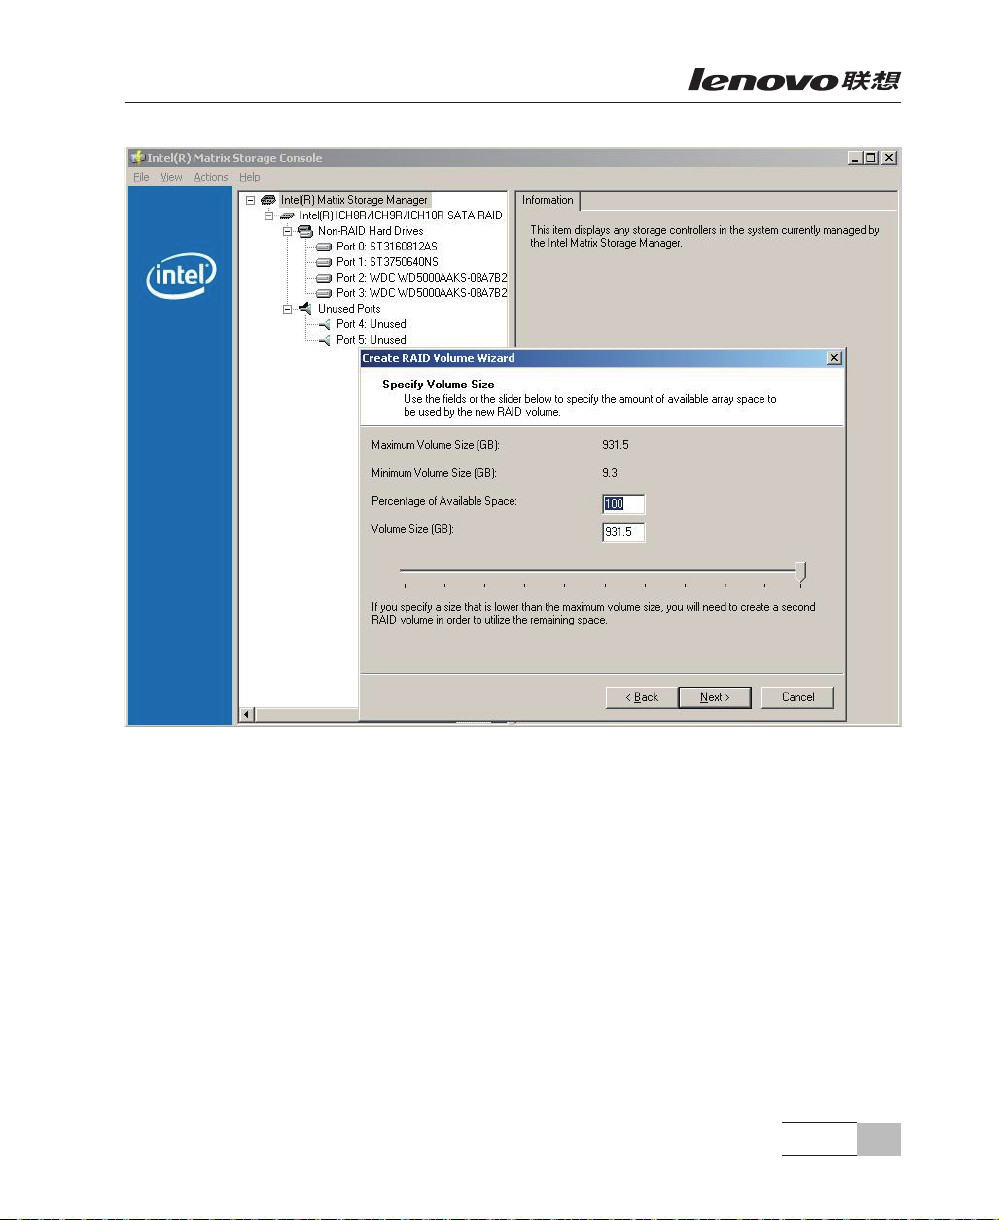The image size is (999, 1220).
Task: Click the SATA RAID controller icon
Action: [287, 216]
